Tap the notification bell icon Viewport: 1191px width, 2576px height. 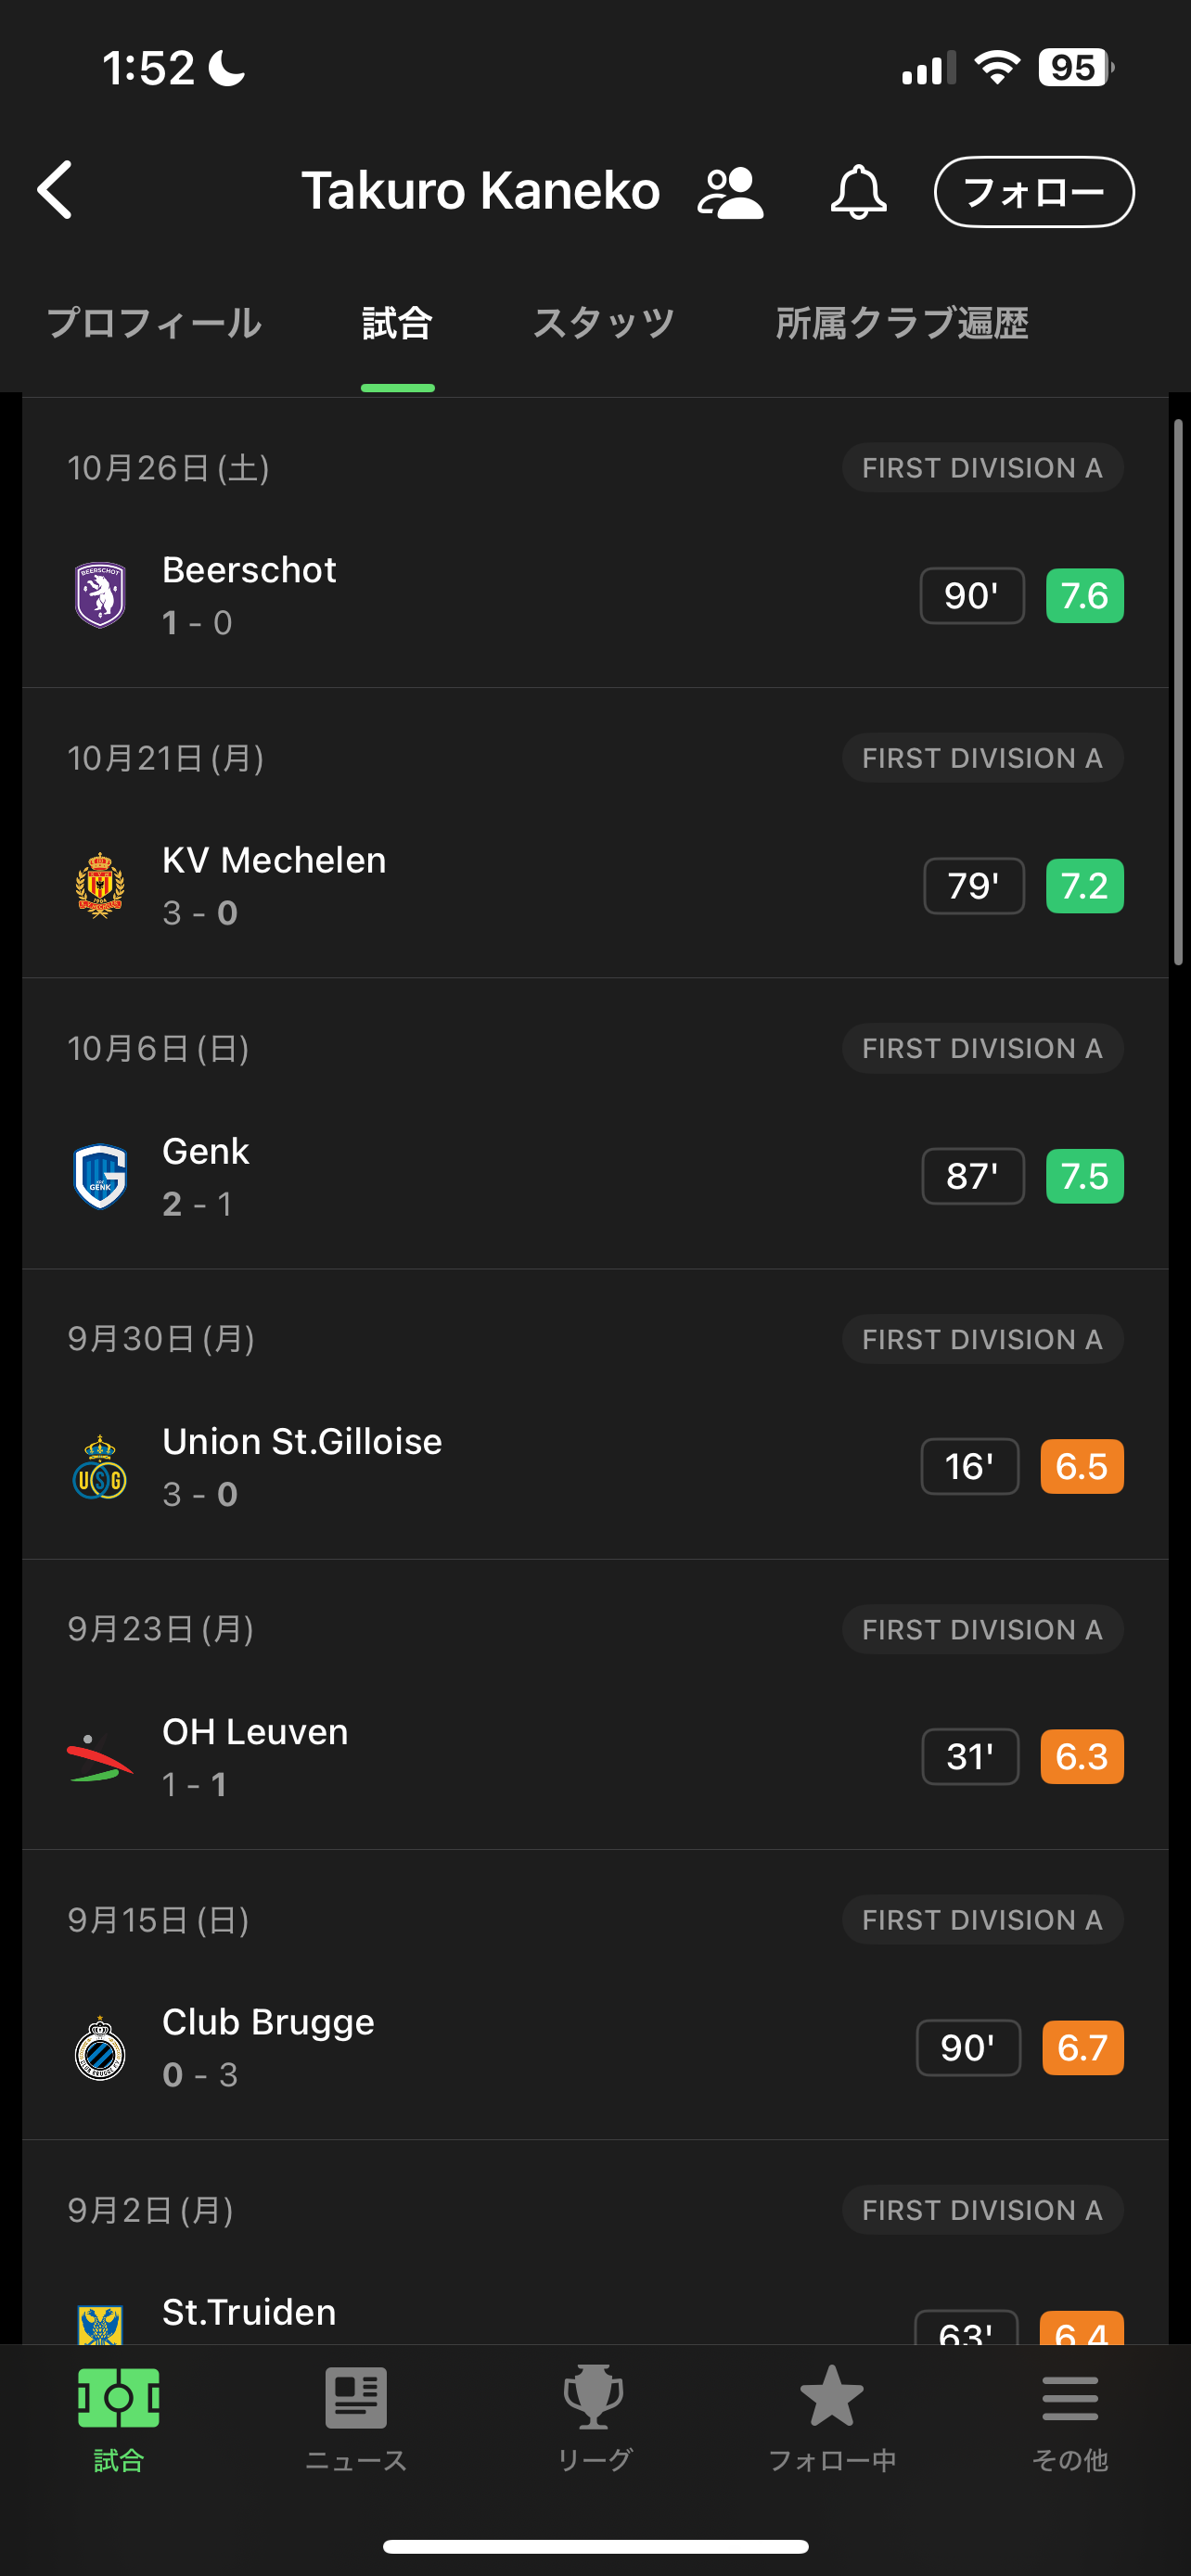coord(858,192)
